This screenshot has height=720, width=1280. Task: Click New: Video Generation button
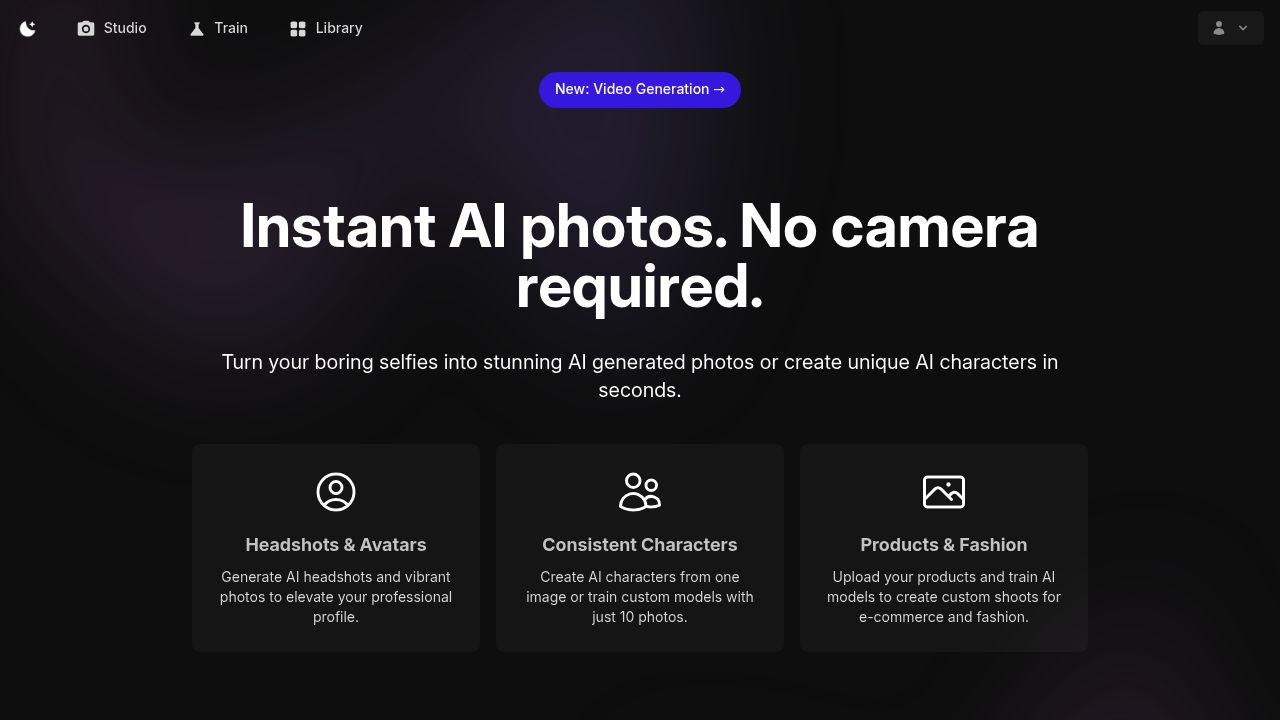click(640, 89)
